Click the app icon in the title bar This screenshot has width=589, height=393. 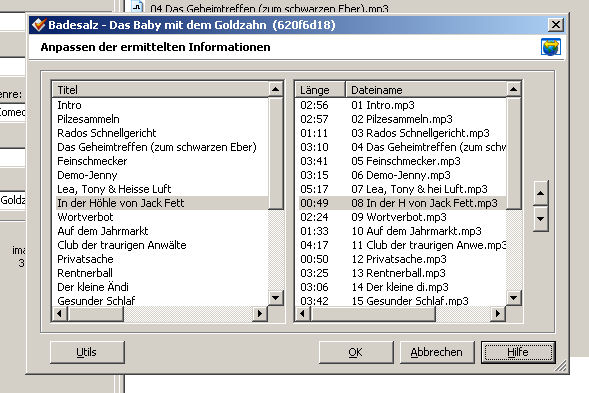[39, 25]
